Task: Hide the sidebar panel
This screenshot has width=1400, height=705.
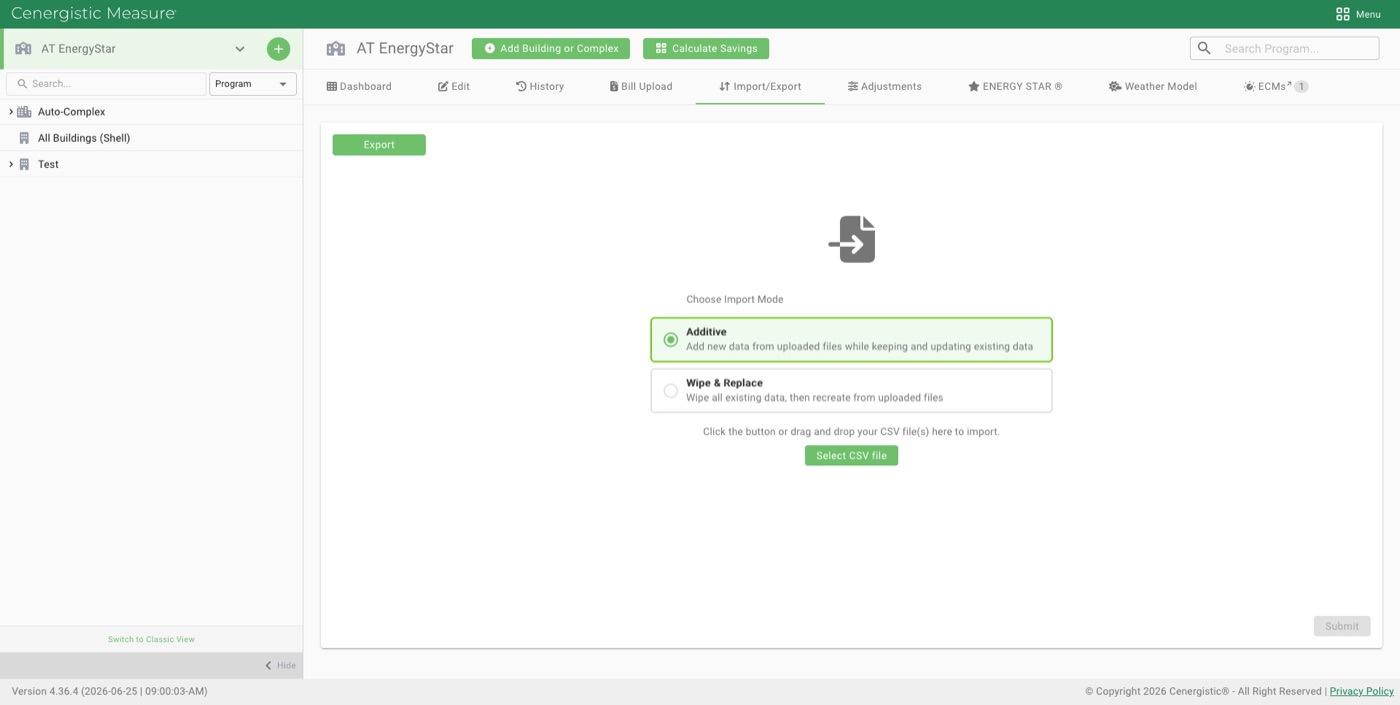Action: tap(280, 666)
